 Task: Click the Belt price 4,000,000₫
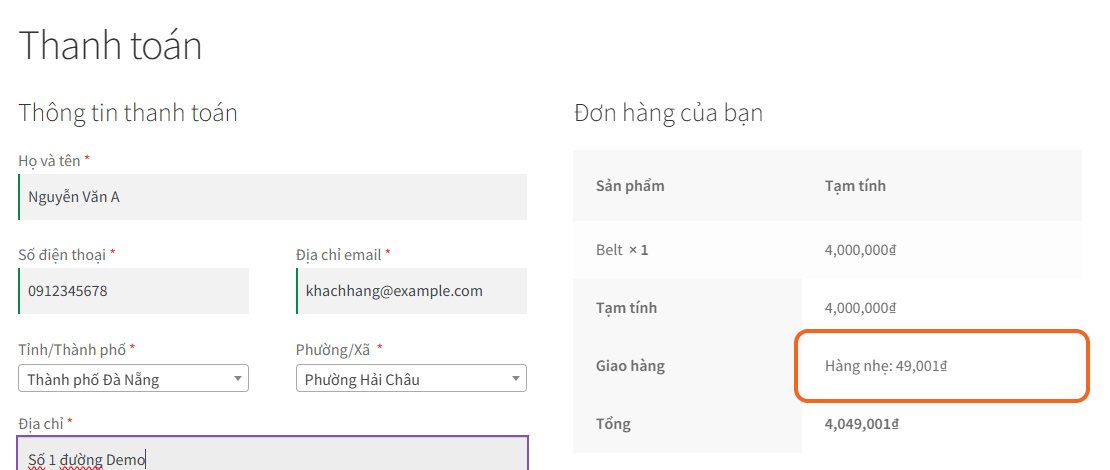tap(861, 250)
